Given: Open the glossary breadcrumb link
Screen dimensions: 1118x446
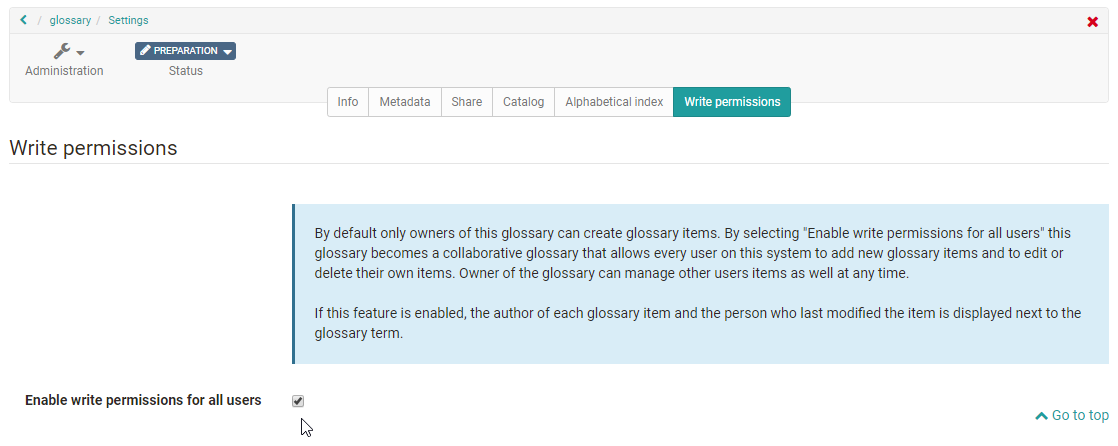Looking at the screenshot, I should [x=70, y=20].
